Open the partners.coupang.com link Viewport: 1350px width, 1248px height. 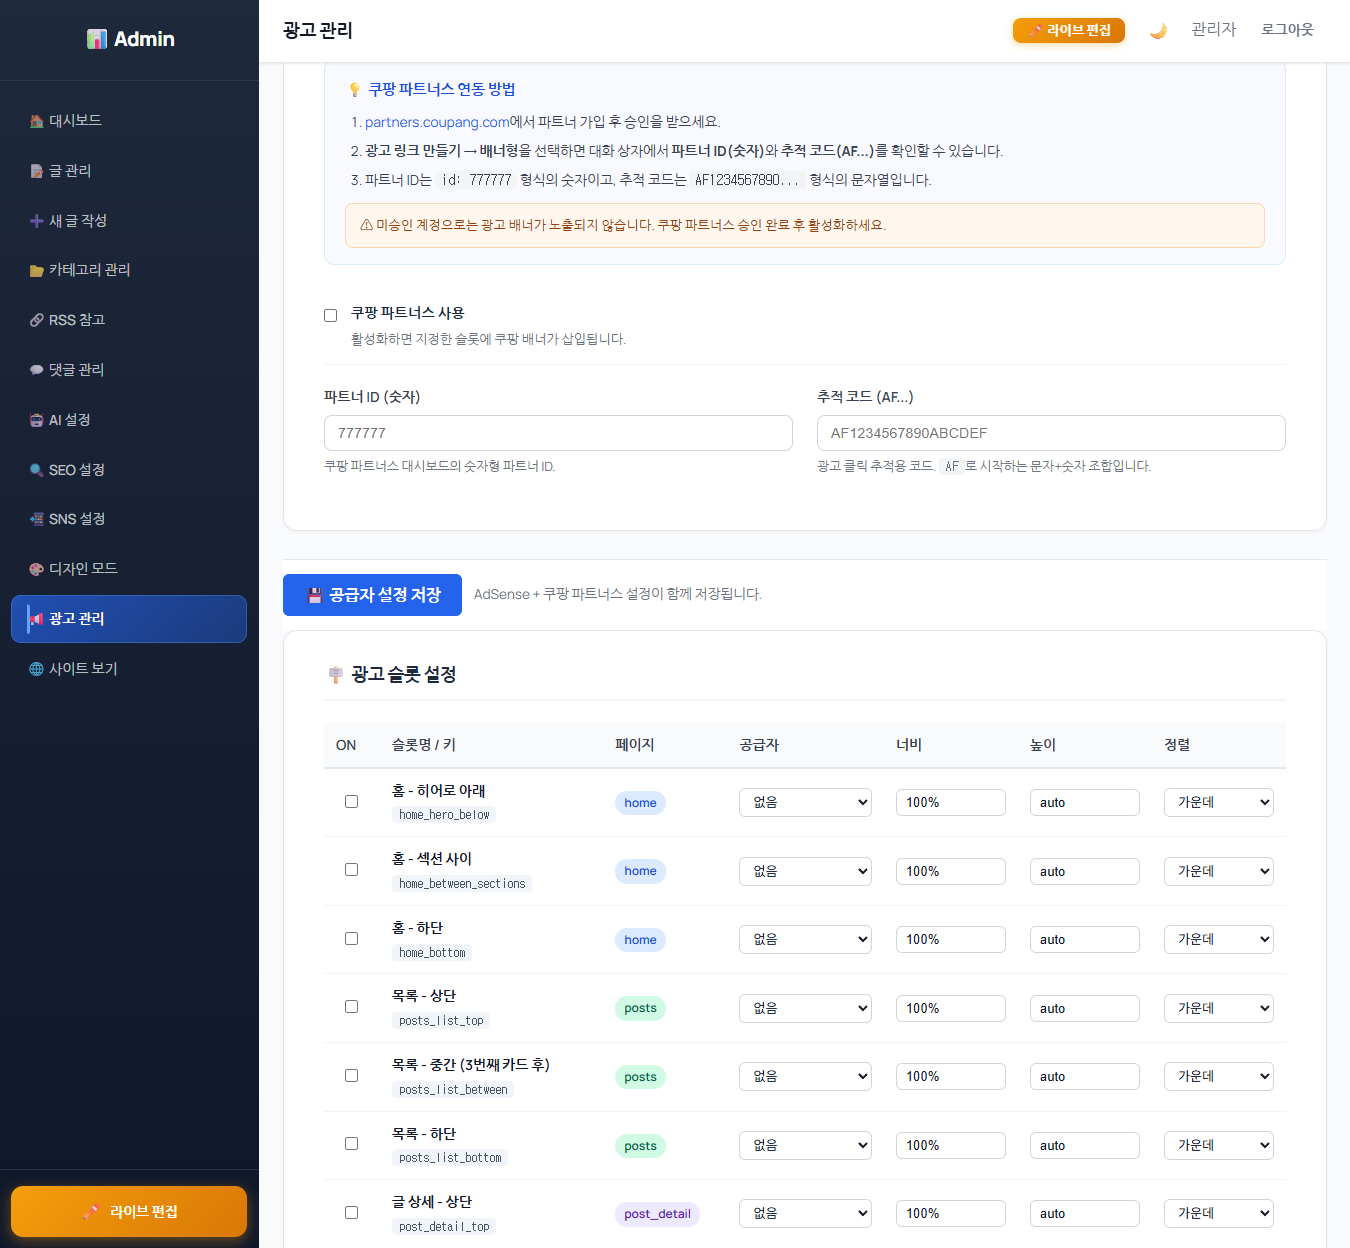pos(437,122)
